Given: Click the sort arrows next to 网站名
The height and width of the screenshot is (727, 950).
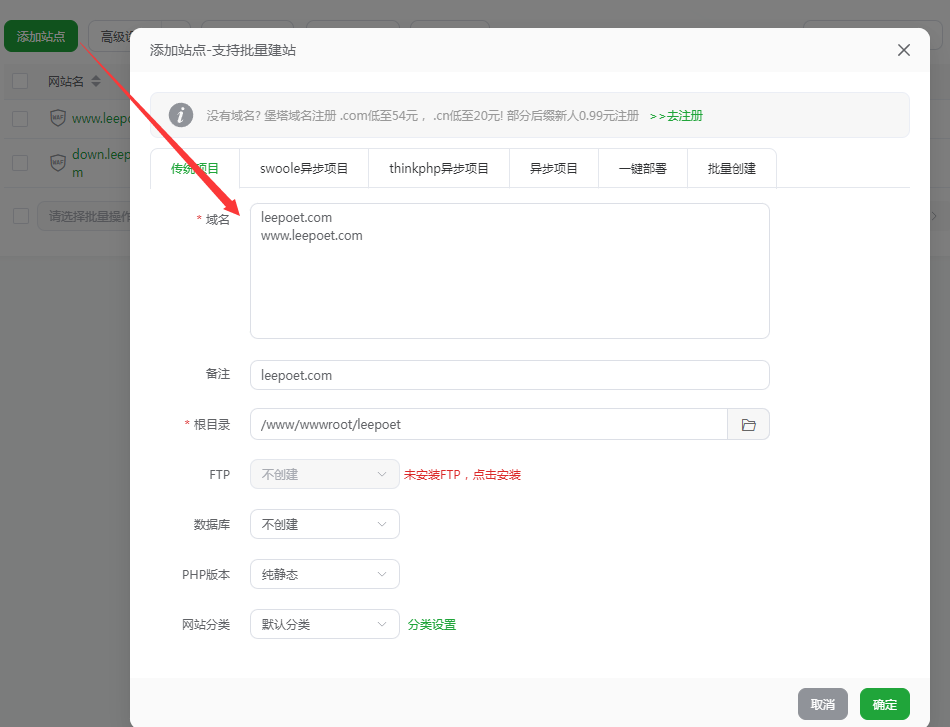Looking at the screenshot, I should pos(96,81).
